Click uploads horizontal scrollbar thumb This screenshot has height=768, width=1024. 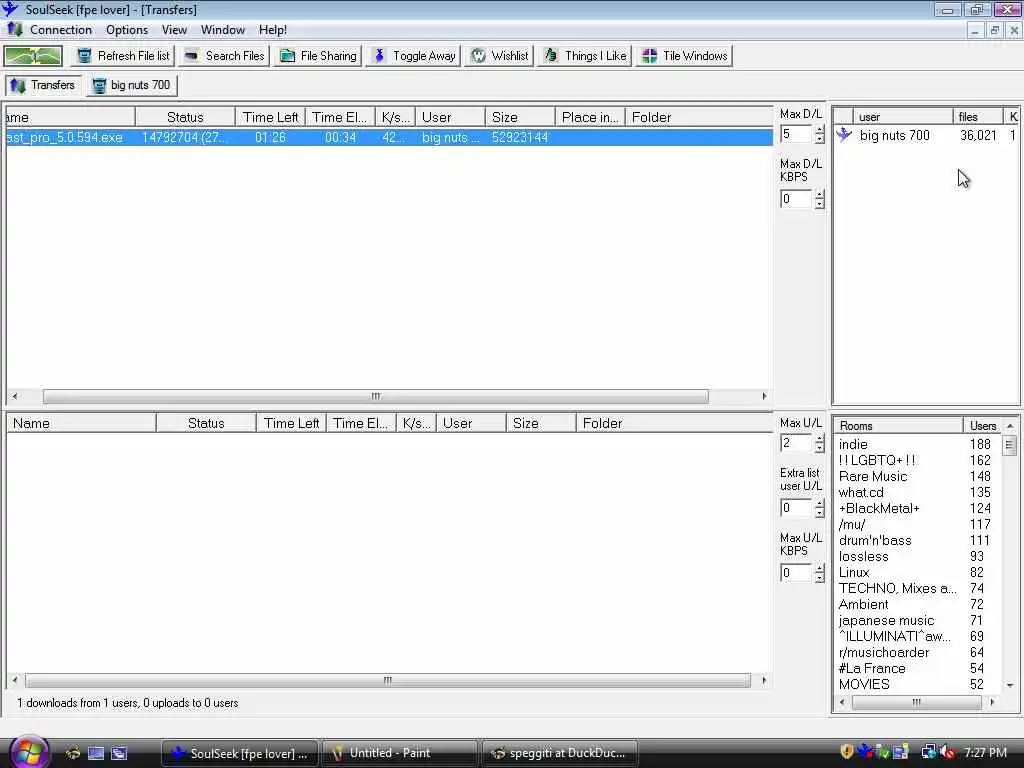[388, 680]
